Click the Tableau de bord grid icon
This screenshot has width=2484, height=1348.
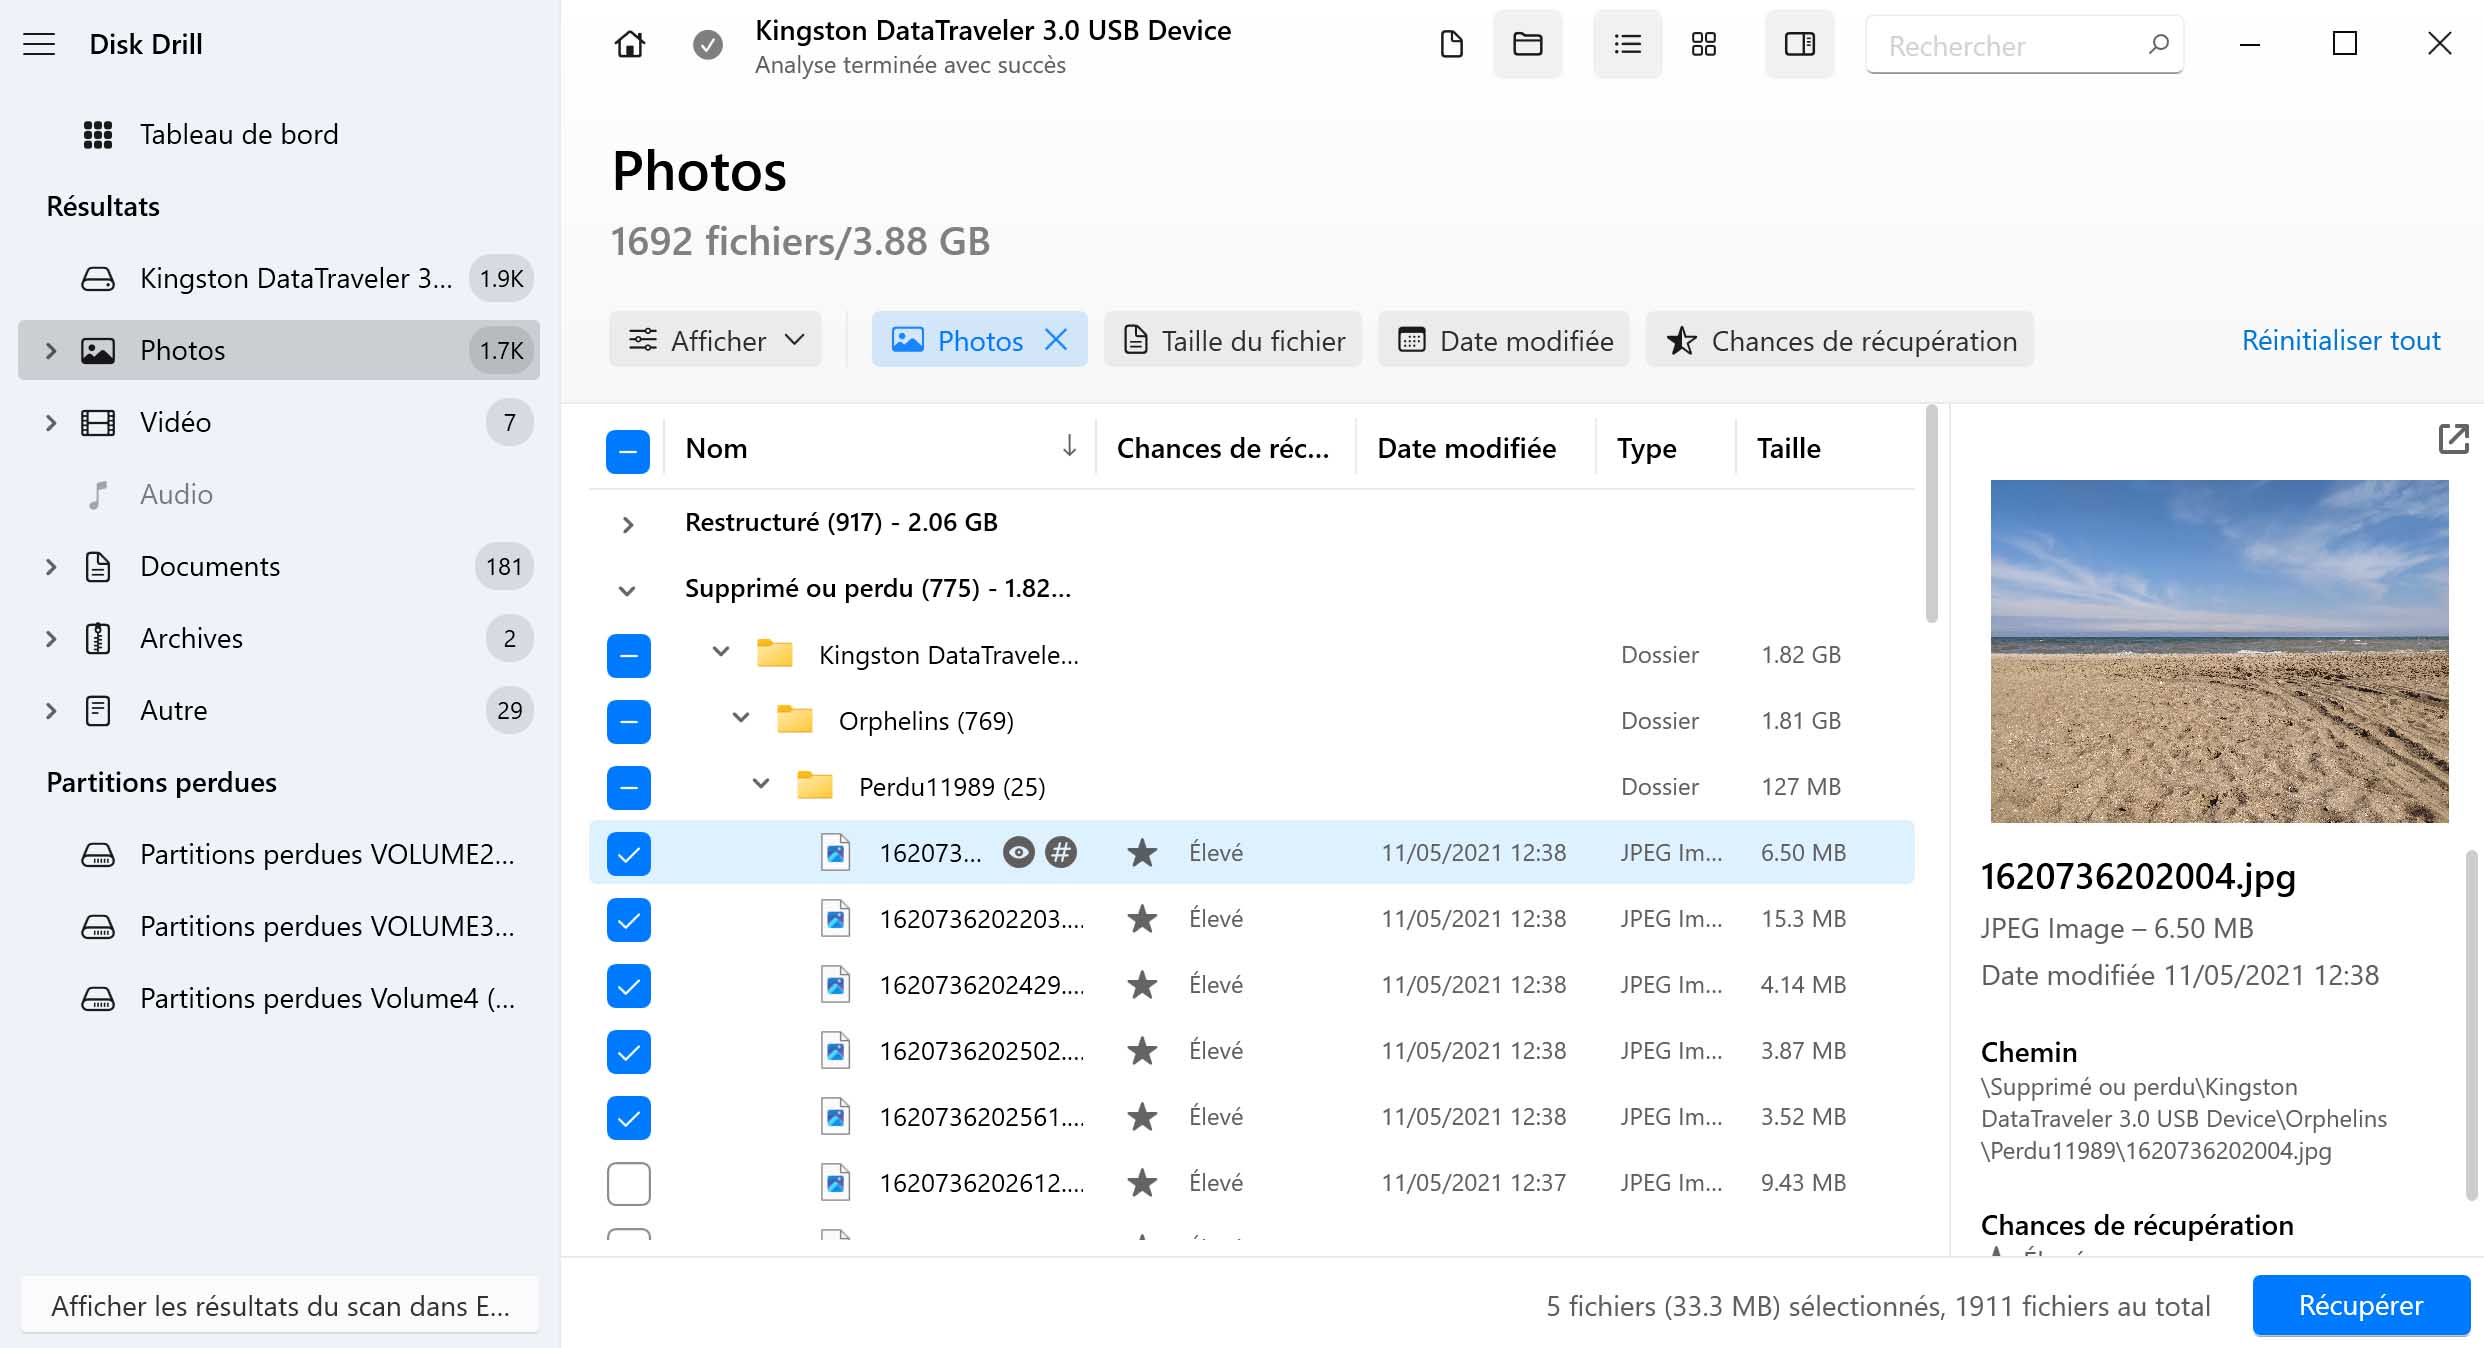point(98,134)
